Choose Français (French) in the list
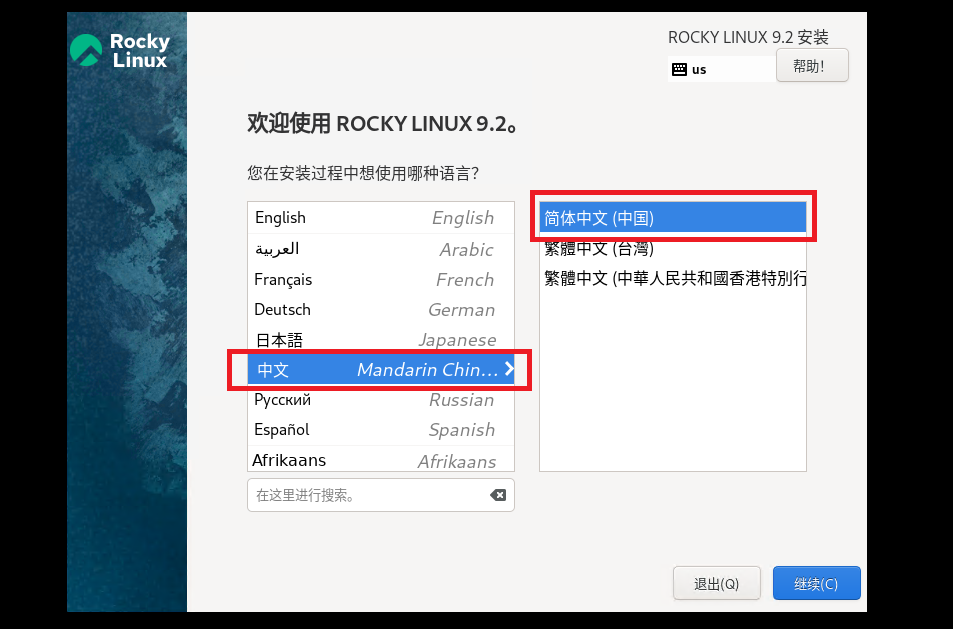The width and height of the screenshot is (953, 629). [381, 279]
